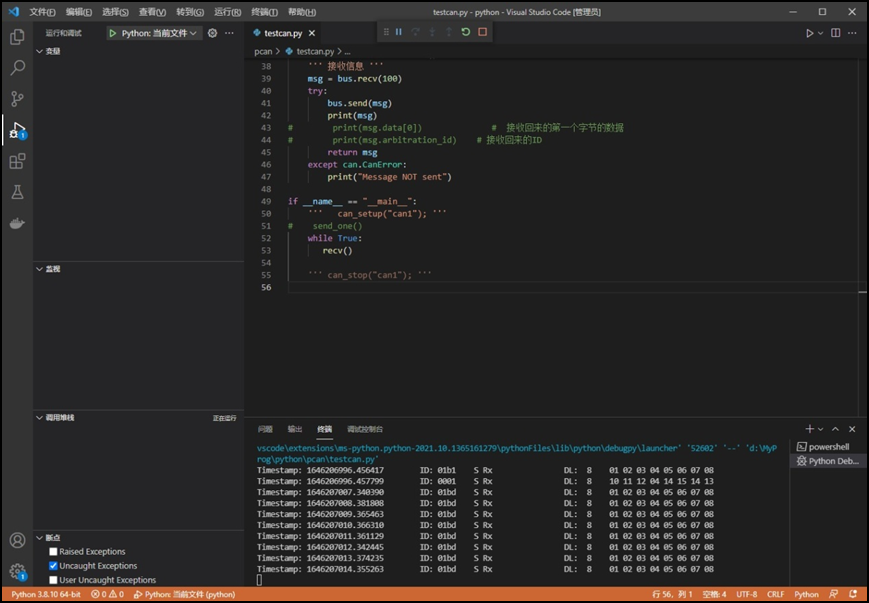Toggle User Uncaught Exceptions checkbox

[x=53, y=580]
